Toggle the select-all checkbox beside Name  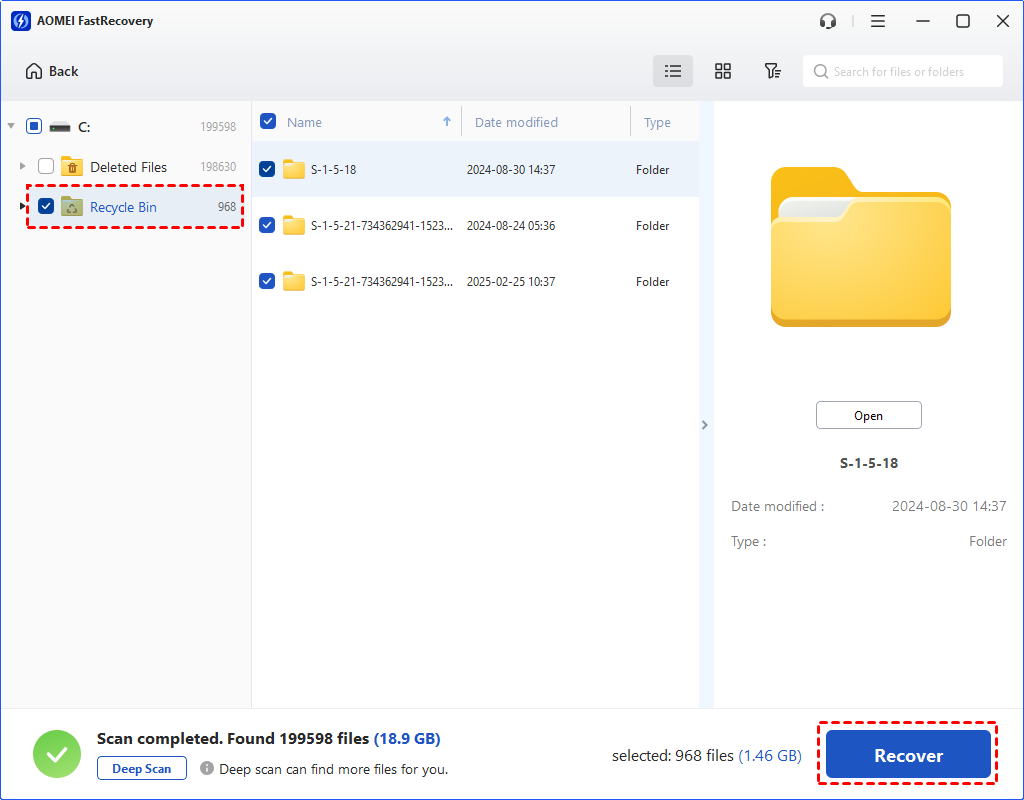(268, 122)
